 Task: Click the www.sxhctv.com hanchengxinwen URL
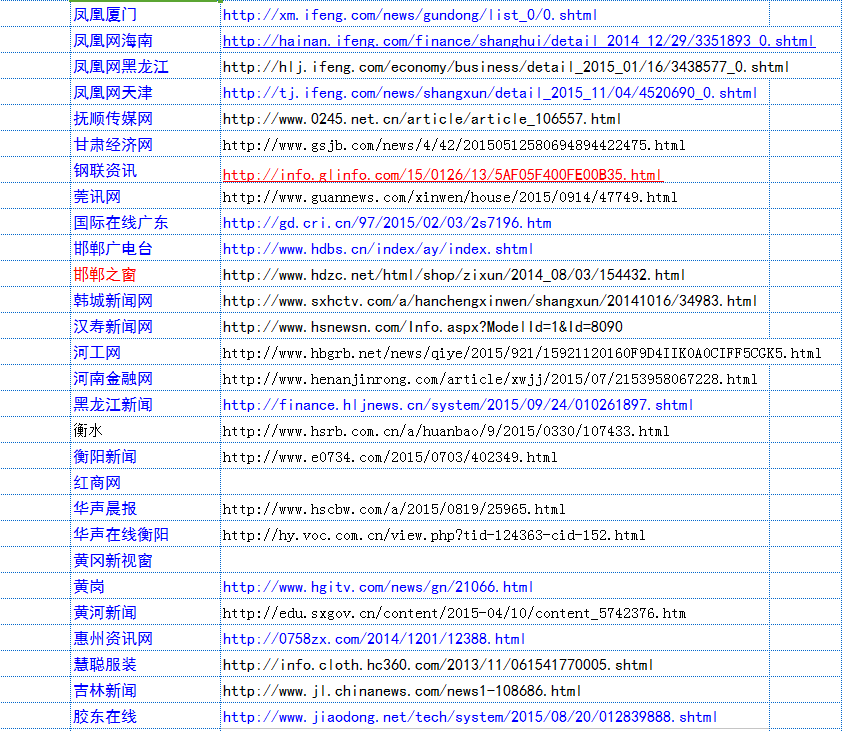coord(490,301)
